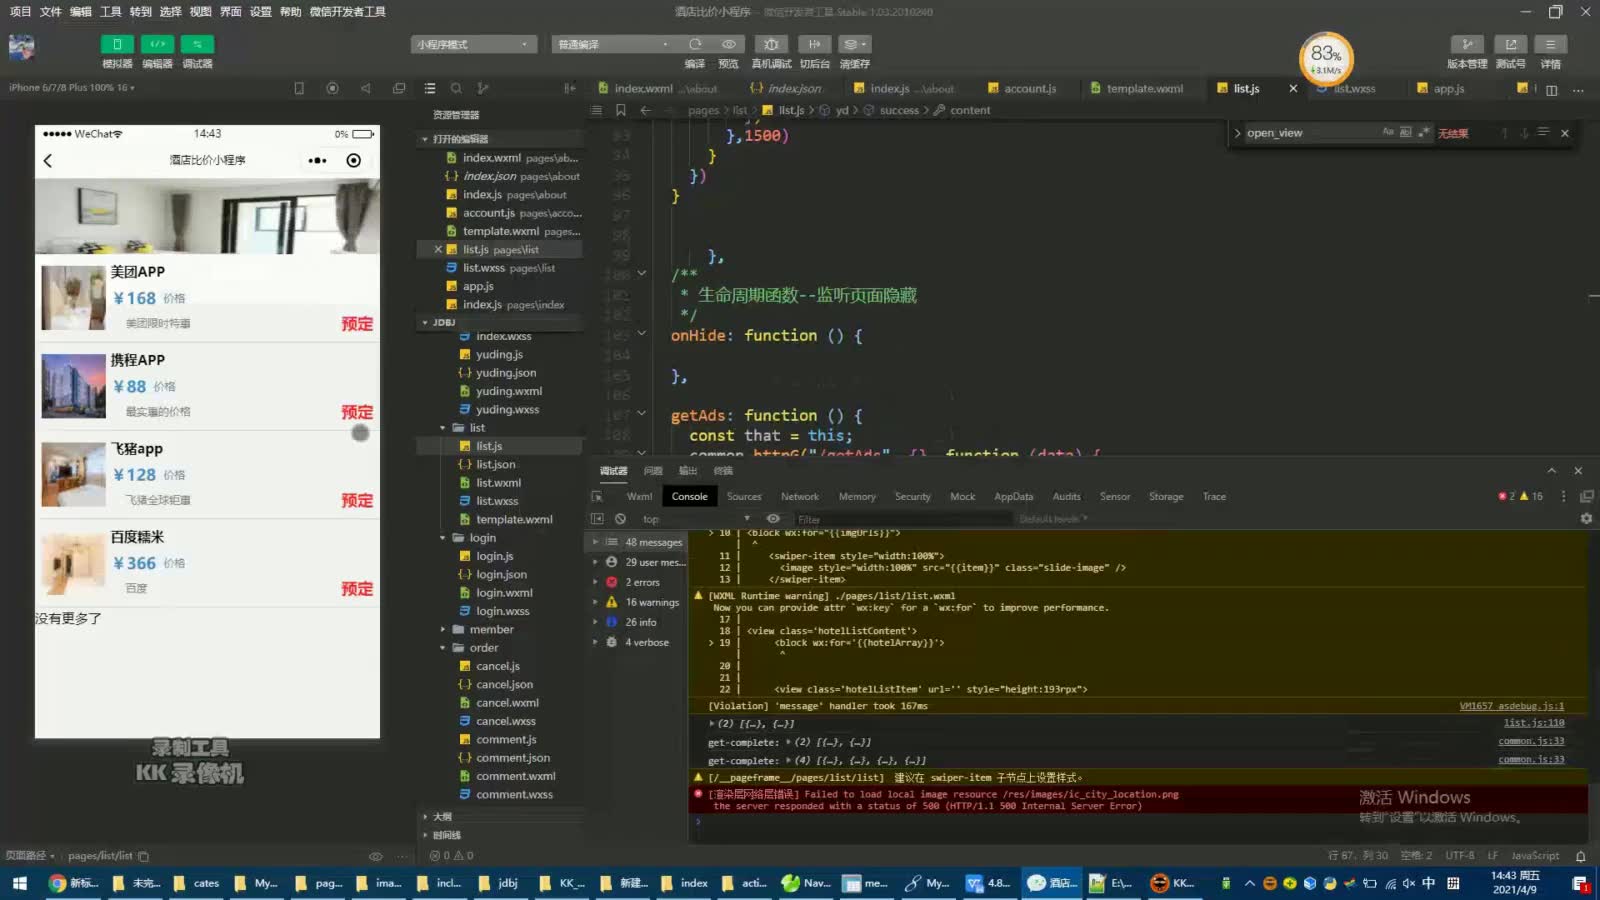Click the rotate device icon in simulator toolbar
The height and width of the screenshot is (900, 1600).
[x=299, y=88]
